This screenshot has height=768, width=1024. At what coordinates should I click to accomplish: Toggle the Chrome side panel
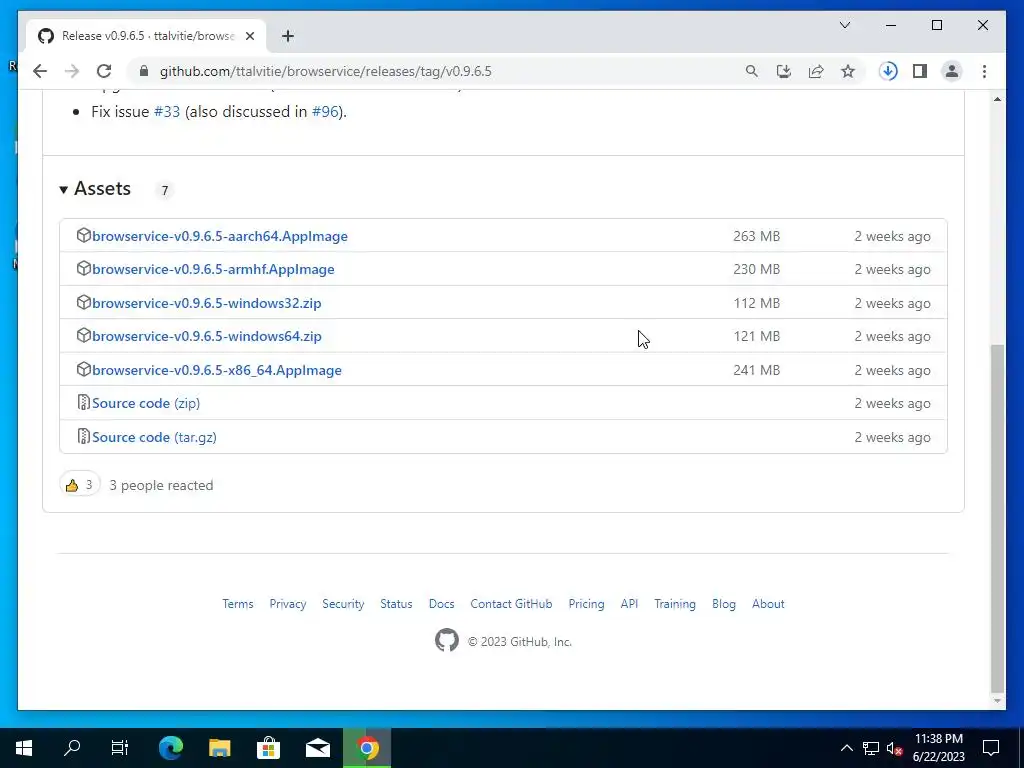coord(920,71)
